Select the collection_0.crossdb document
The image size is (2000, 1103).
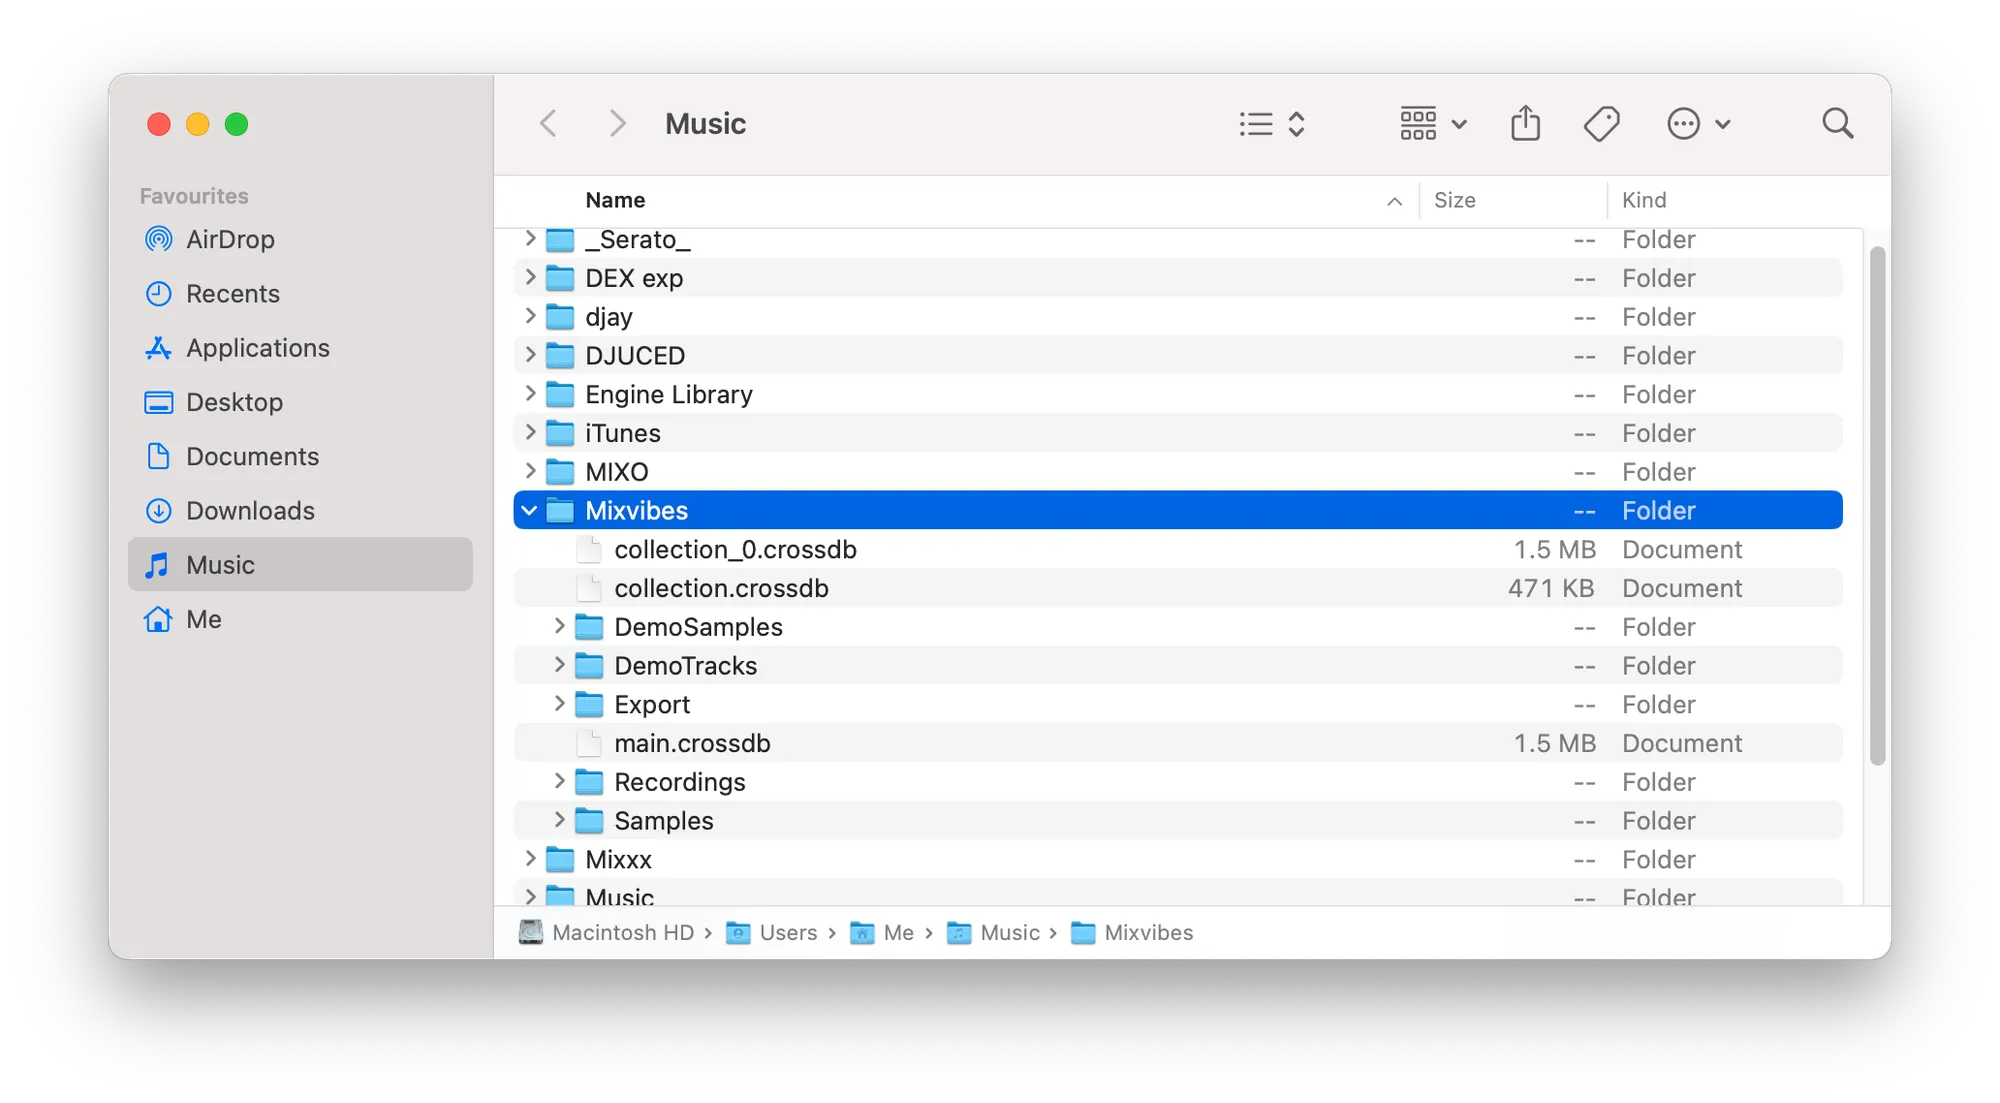735,550
